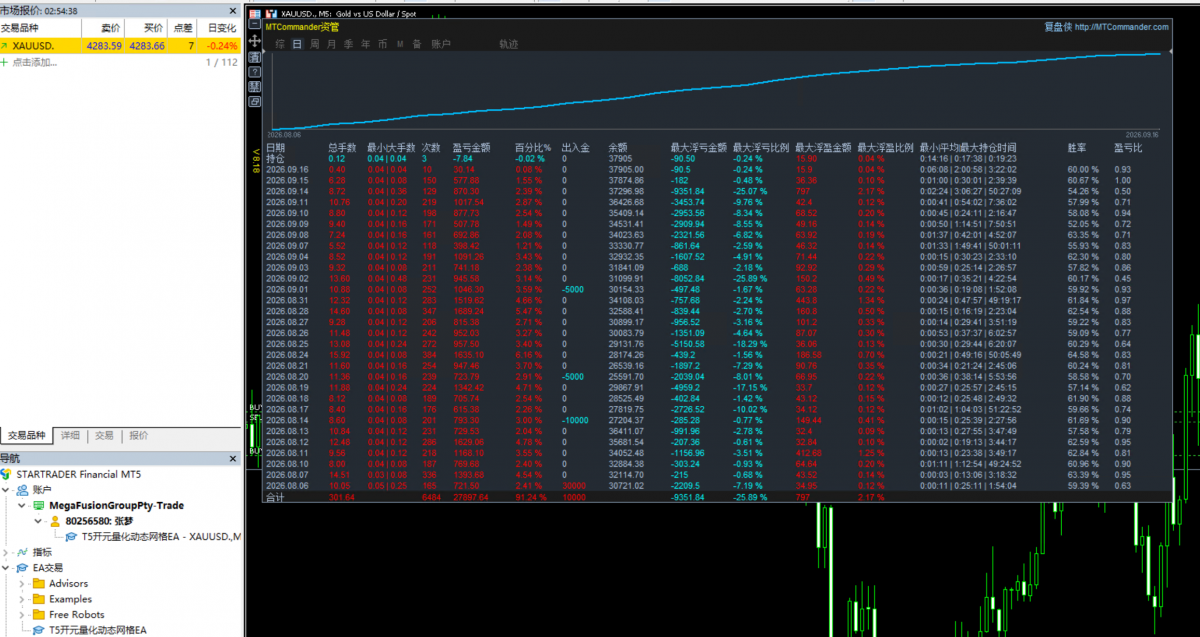
Task: Click the 总手数 column header
Action: 342,147
